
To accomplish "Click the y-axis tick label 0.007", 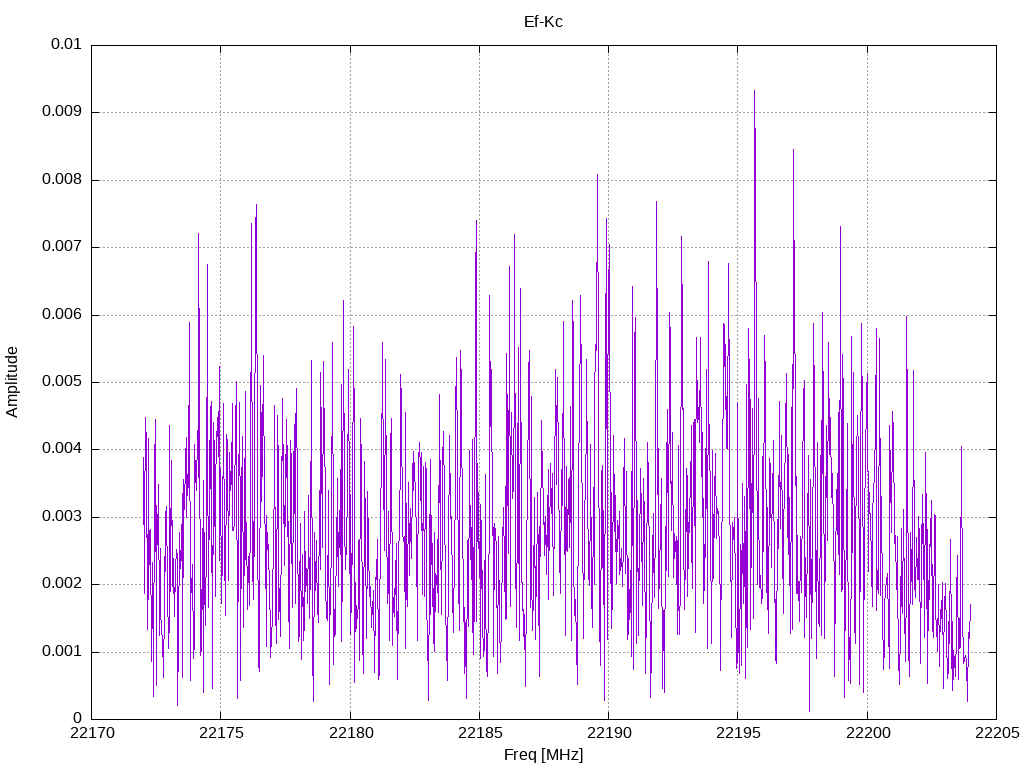I will [61, 246].
